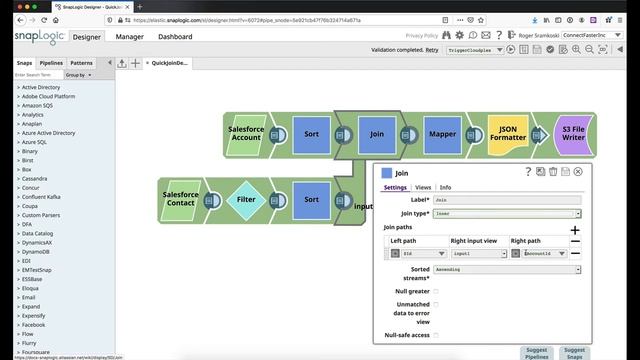
Task: Click the pop-out icon in Join dialog
Action: 540,172
